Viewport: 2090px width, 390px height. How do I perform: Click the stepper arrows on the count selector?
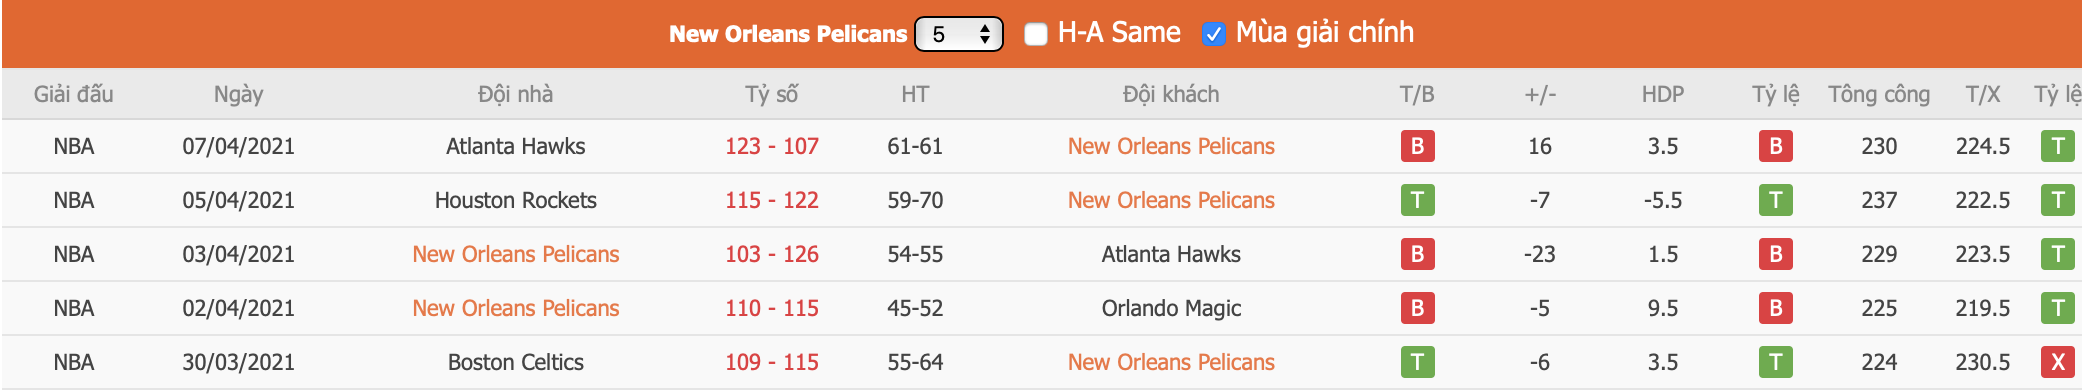(985, 34)
